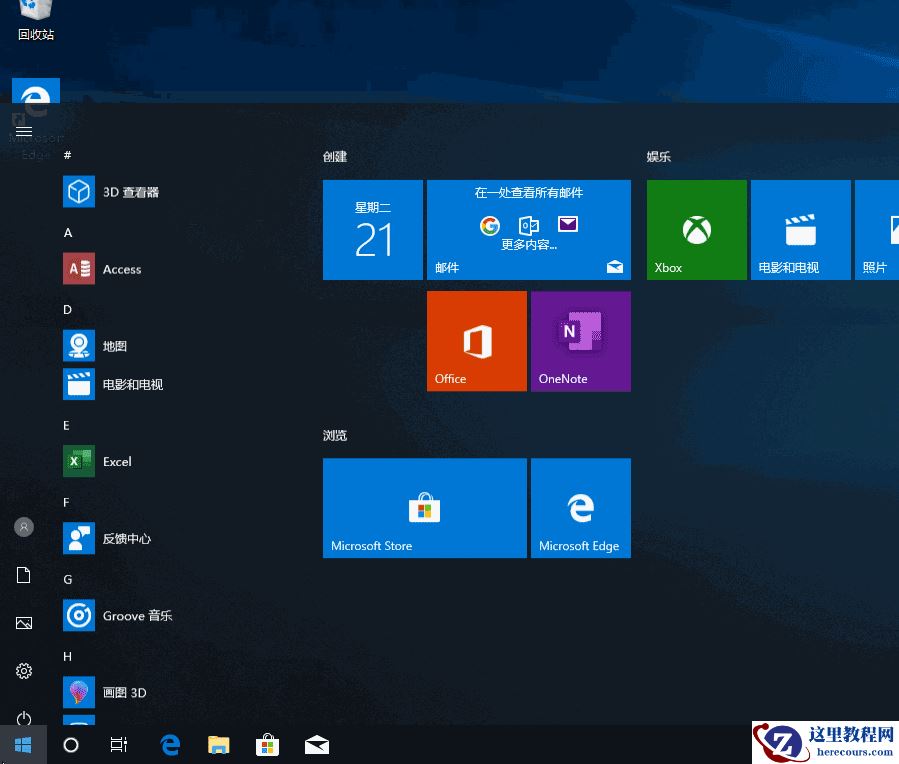Open the user account avatar in the Start menu
This screenshot has height=764, width=899.
pyautogui.click(x=23, y=527)
